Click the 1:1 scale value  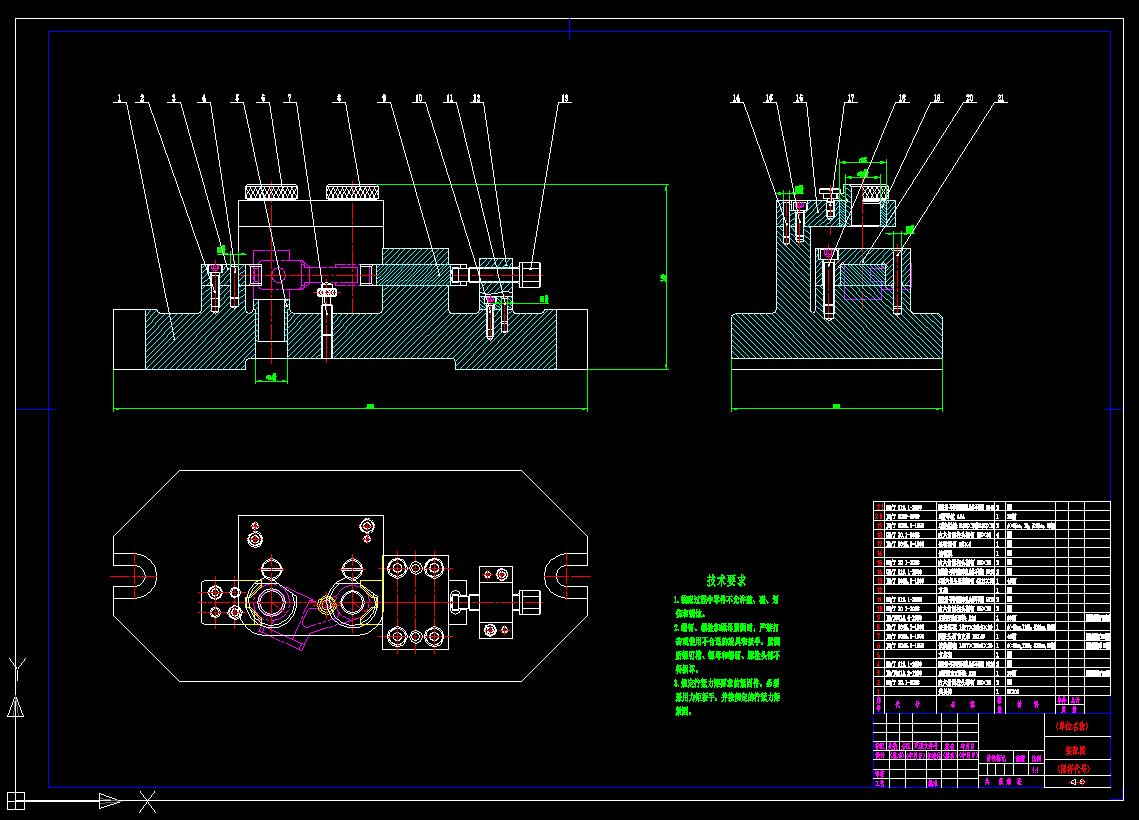[x=1036, y=769]
